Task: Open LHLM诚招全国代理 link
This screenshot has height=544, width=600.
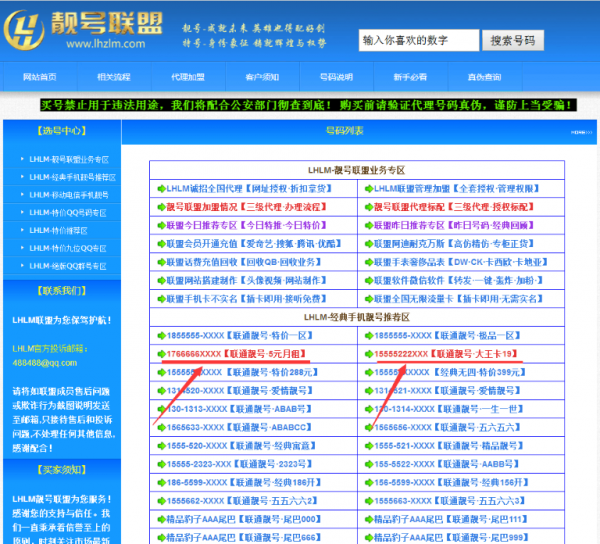Action: (x=249, y=189)
